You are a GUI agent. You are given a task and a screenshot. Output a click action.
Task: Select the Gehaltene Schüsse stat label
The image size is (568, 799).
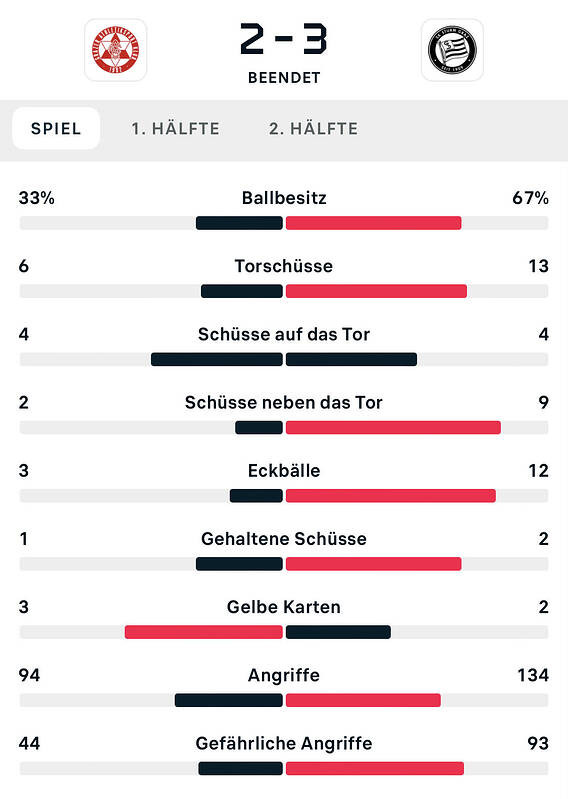[x=284, y=539]
